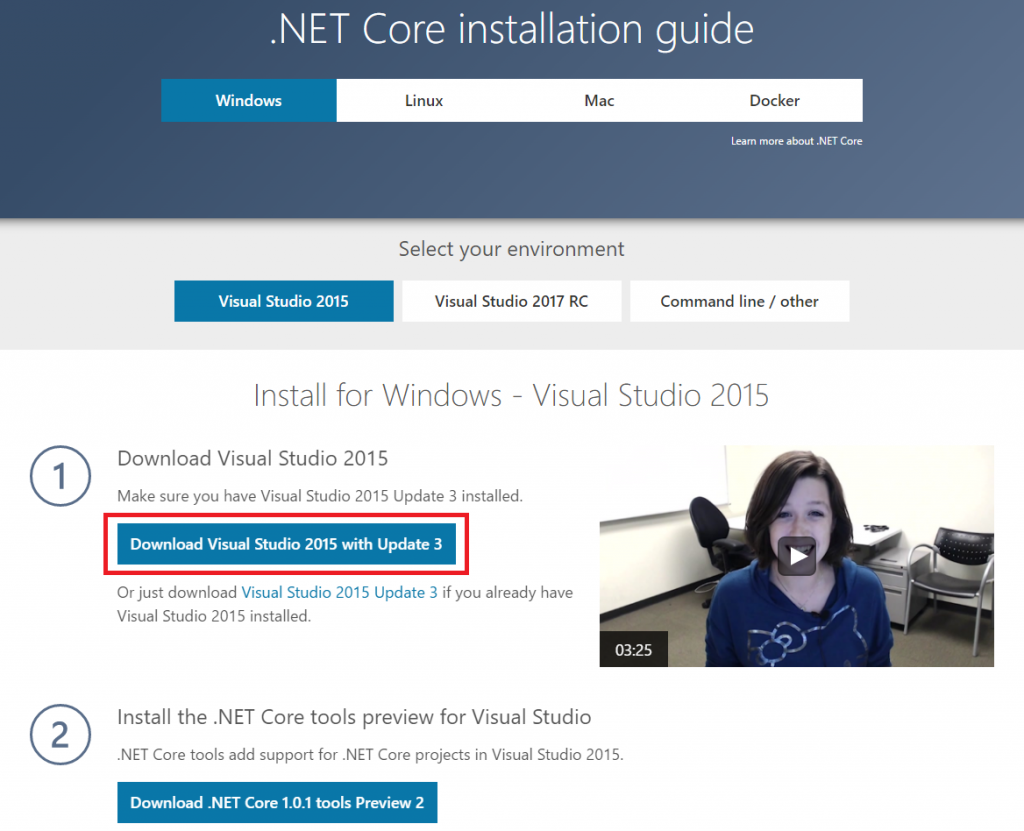
Task: Select the Windows platform tab
Action: (249, 101)
